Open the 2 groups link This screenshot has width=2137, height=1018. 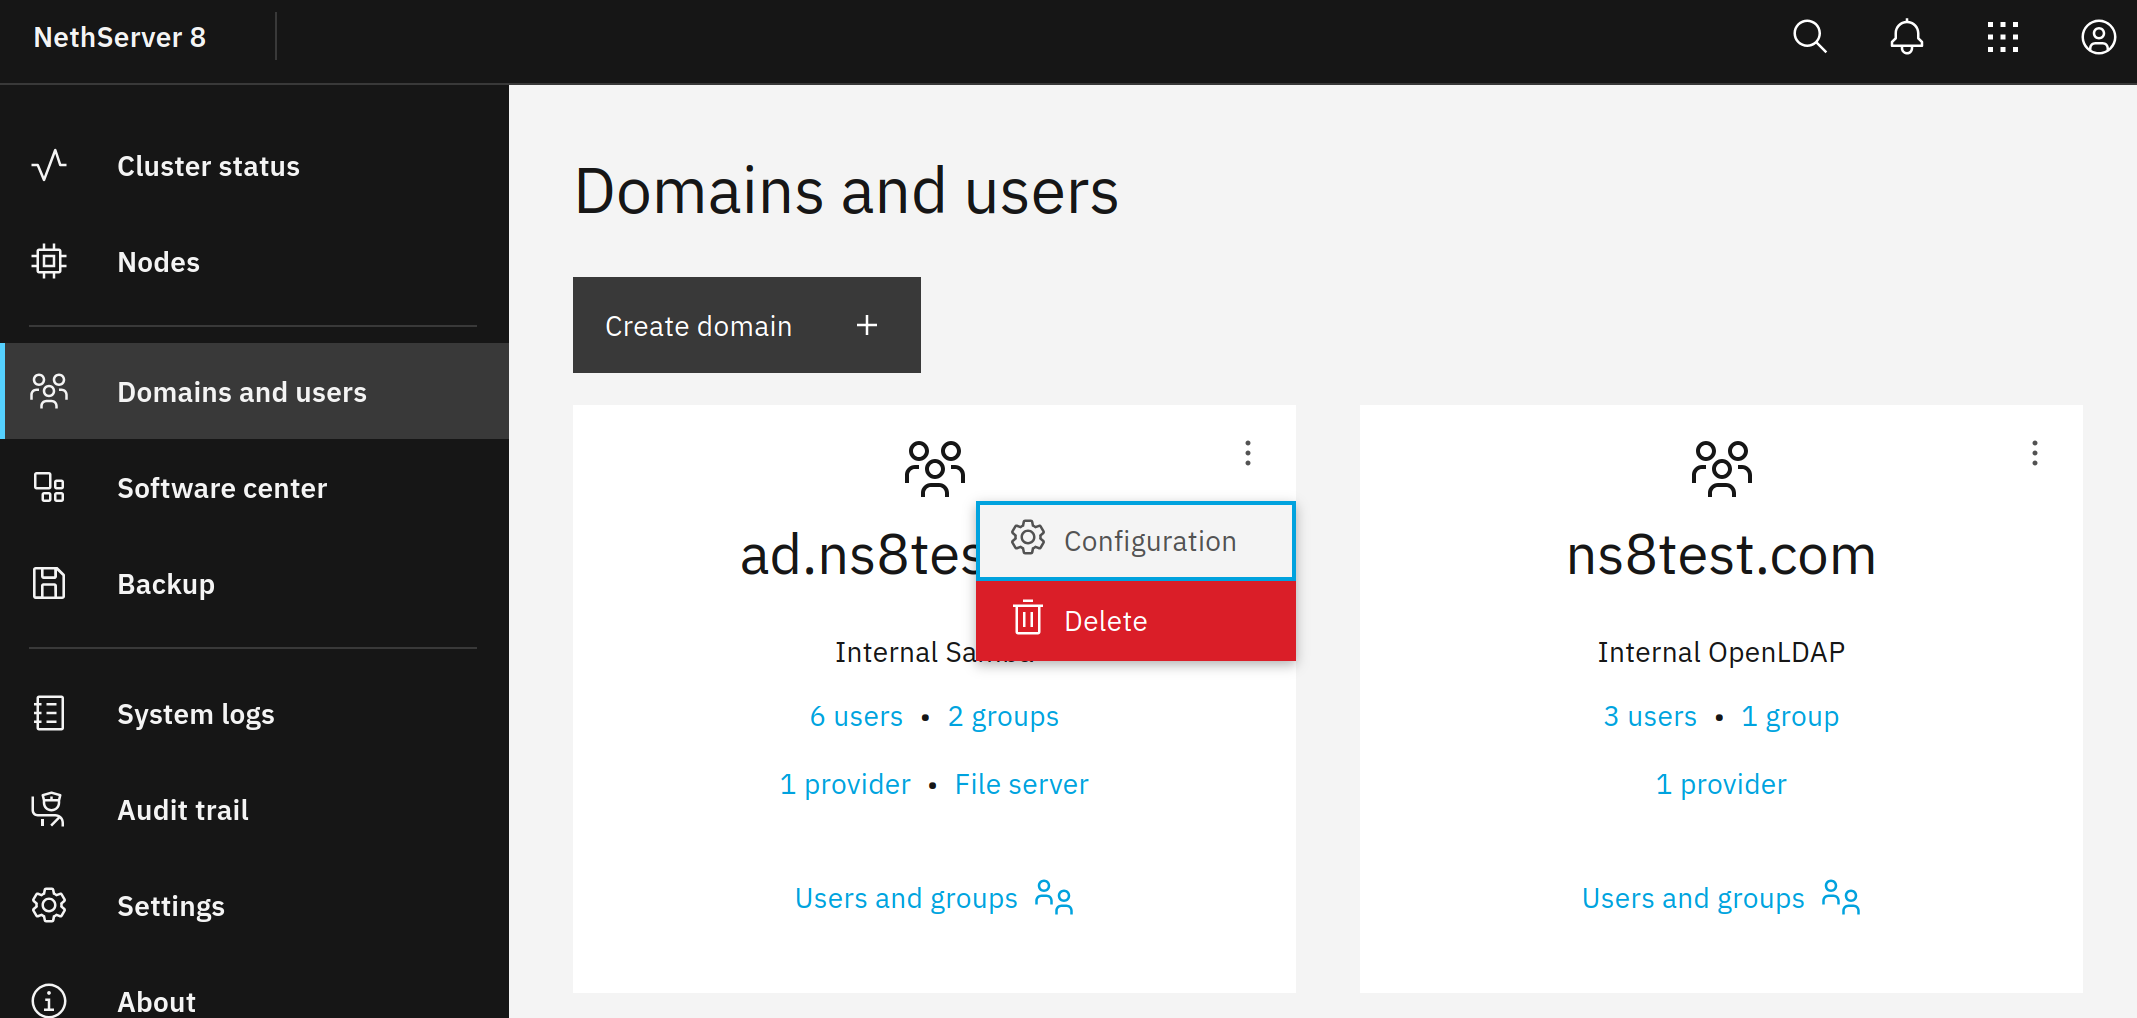1003,716
